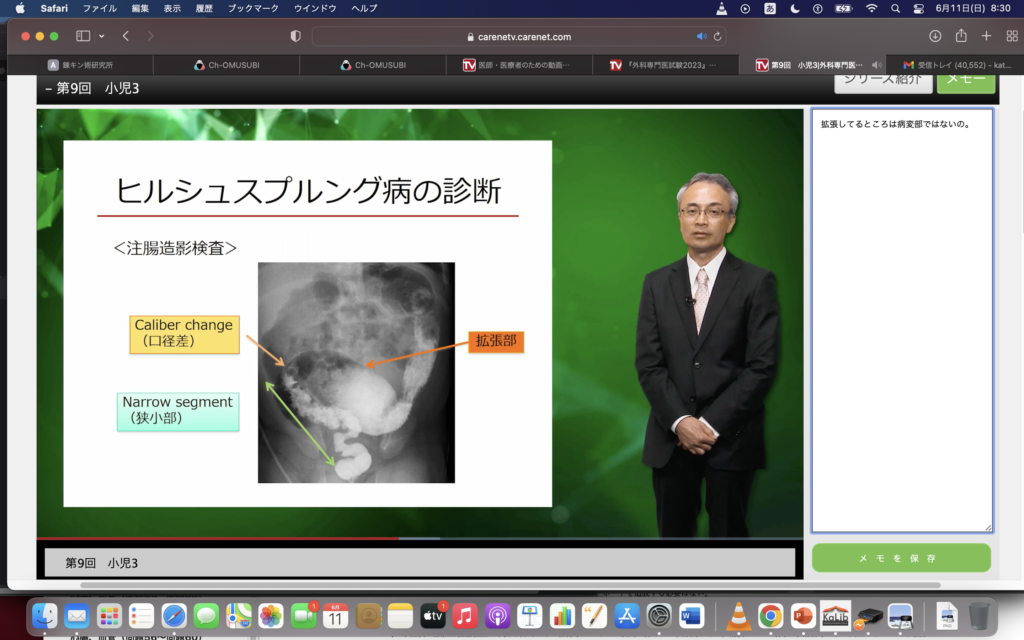Switch to the Gmail 受信トレイ tab
The image size is (1024, 640).
pos(955,65)
